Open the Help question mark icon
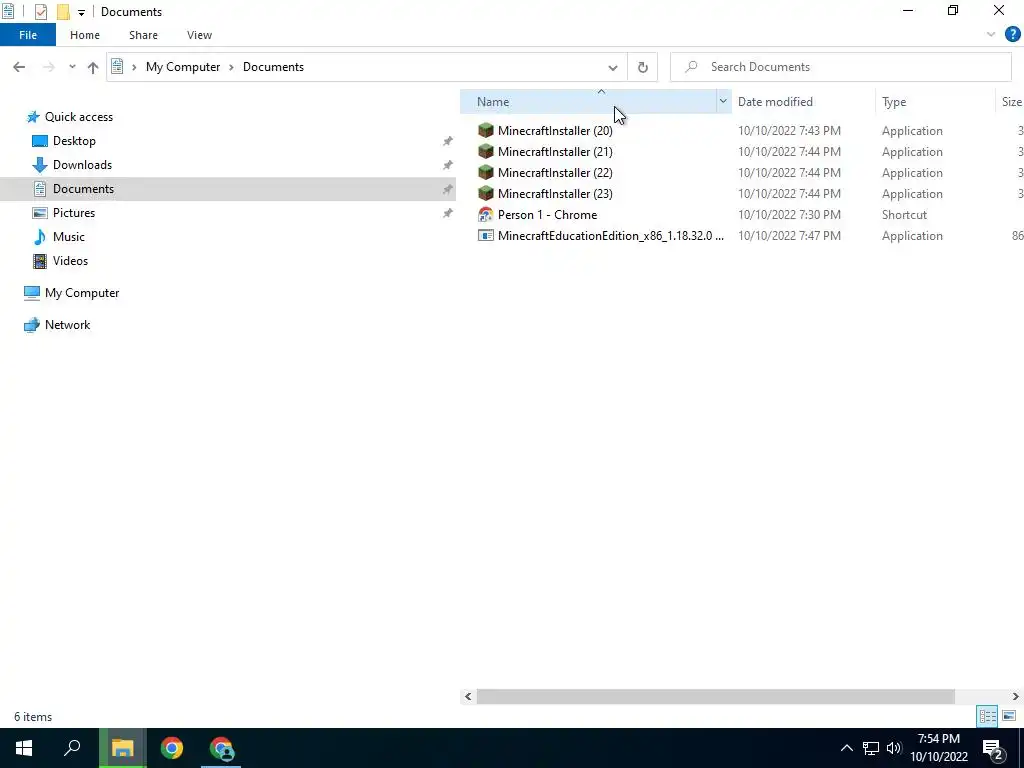 pyautogui.click(x=1012, y=35)
